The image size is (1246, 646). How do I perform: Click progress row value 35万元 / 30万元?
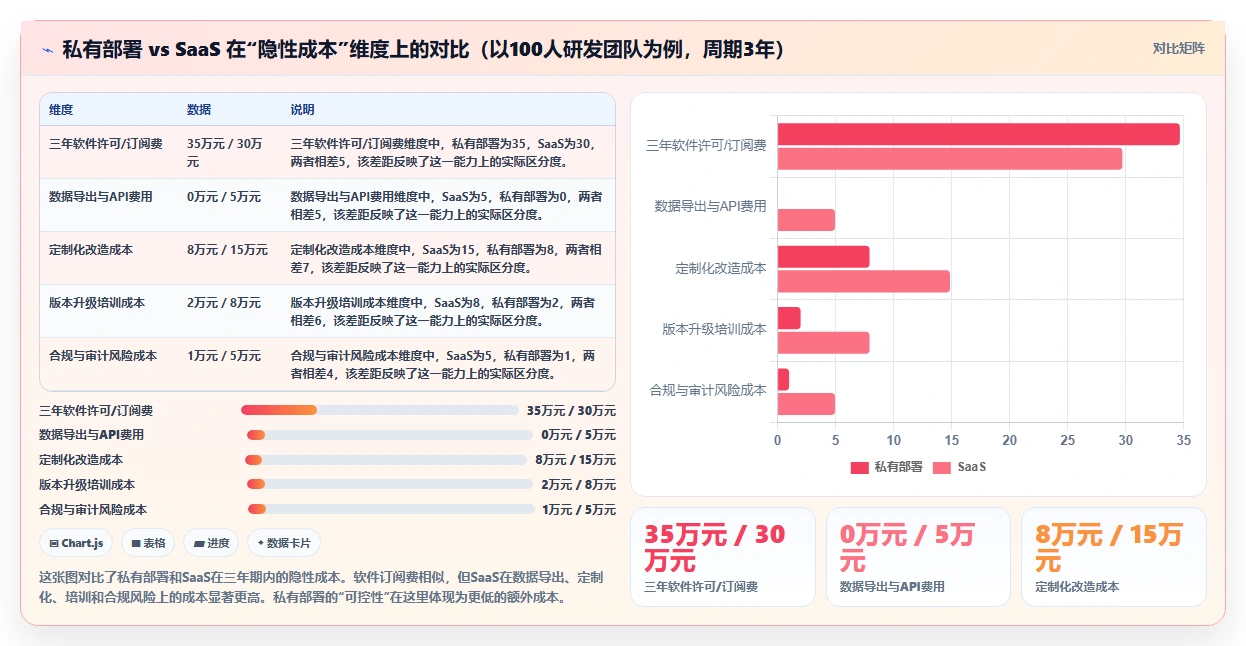(x=571, y=410)
